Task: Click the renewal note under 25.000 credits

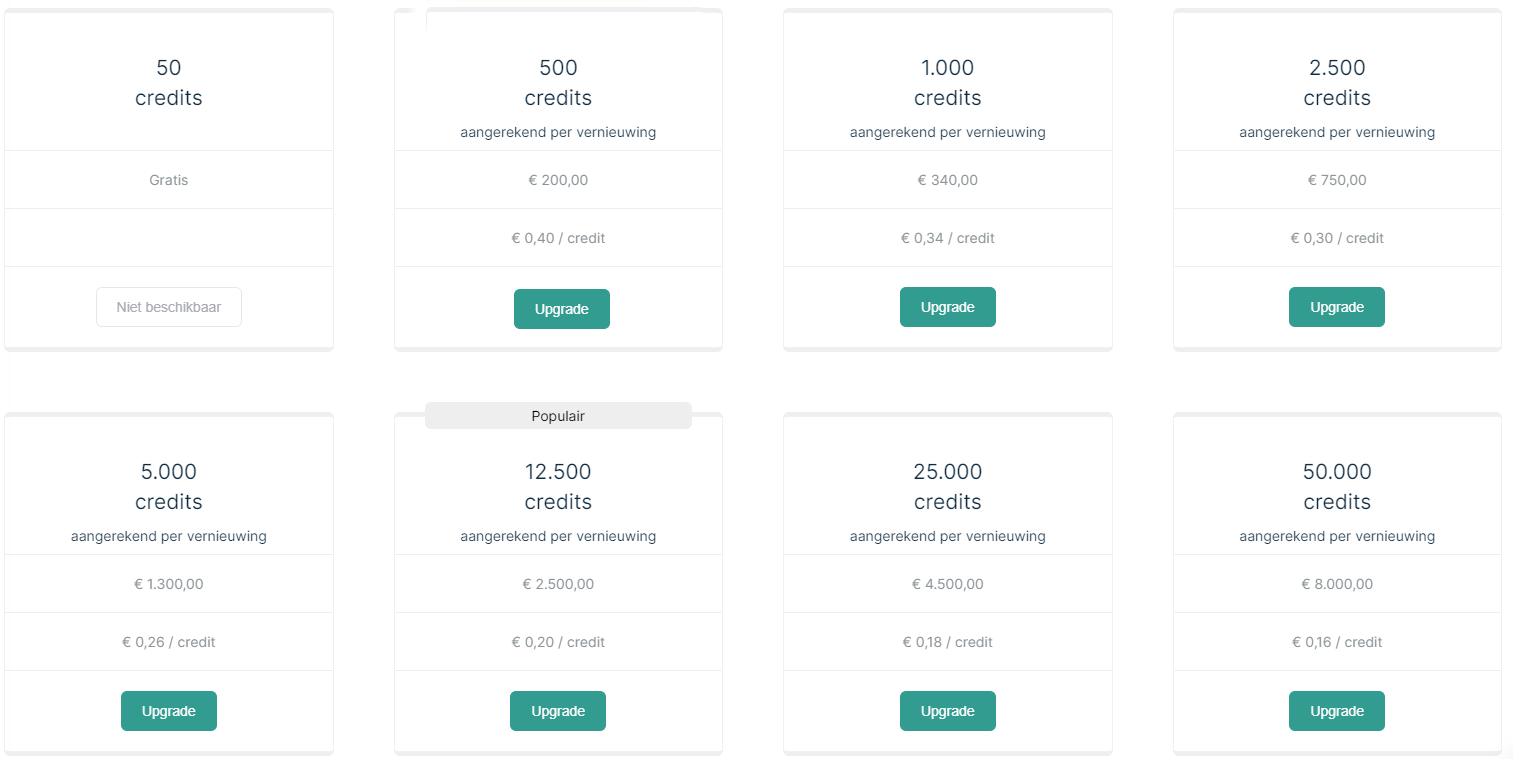Action: [947, 536]
